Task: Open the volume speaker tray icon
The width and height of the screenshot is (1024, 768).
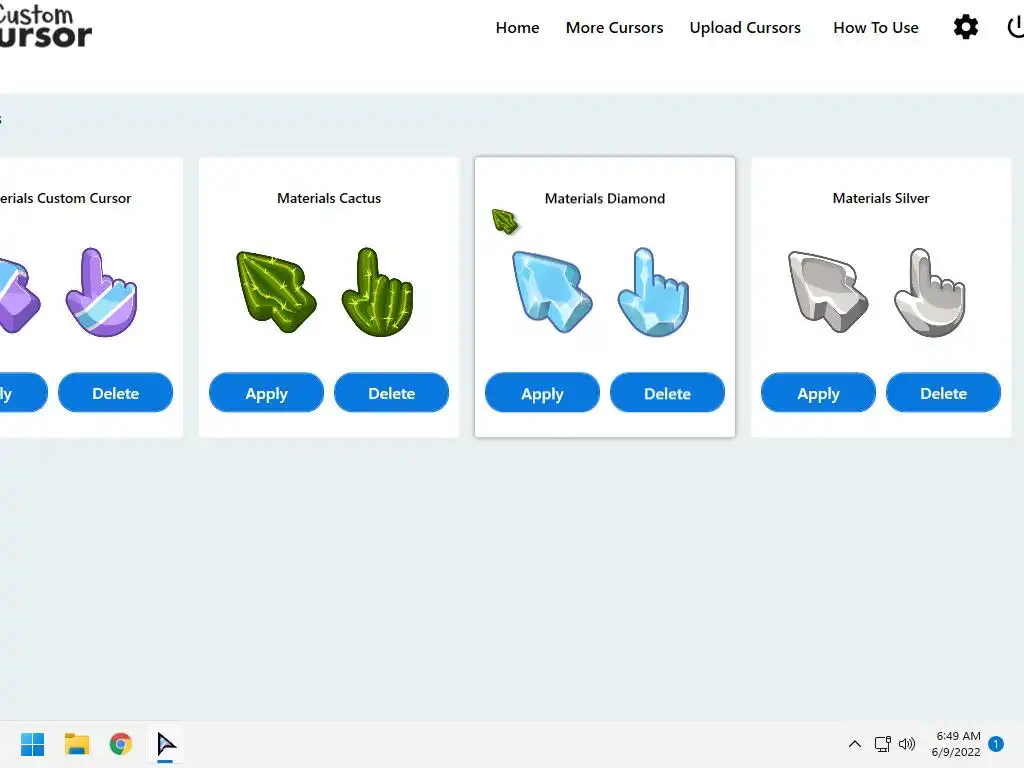Action: [907, 744]
